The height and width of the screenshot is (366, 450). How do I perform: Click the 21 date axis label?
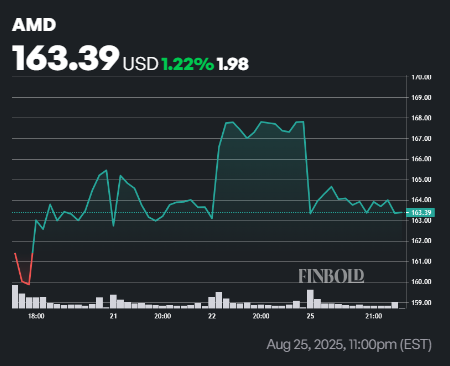coord(114,316)
